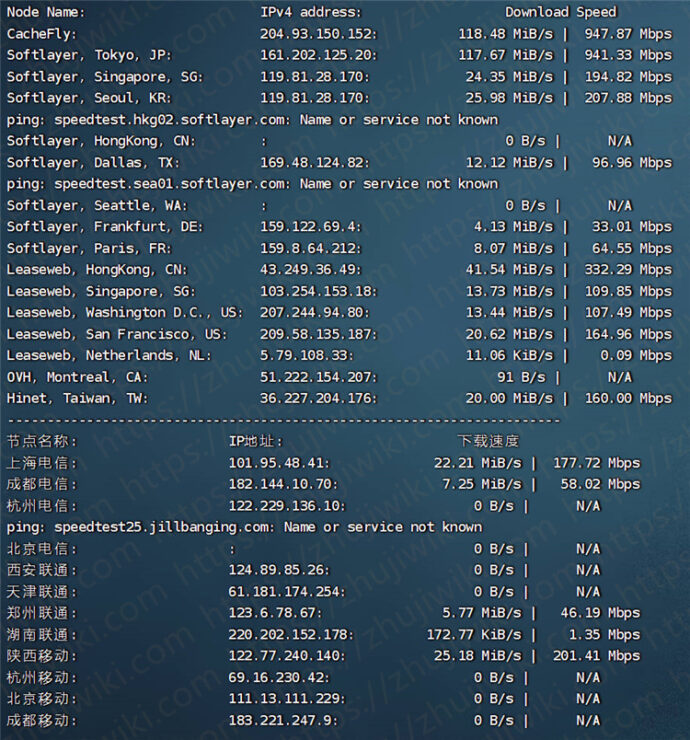Image resolution: width=690 pixels, height=740 pixels.
Task: Select 'Softlayer, Seoul, KR' node name
Action: [89, 98]
